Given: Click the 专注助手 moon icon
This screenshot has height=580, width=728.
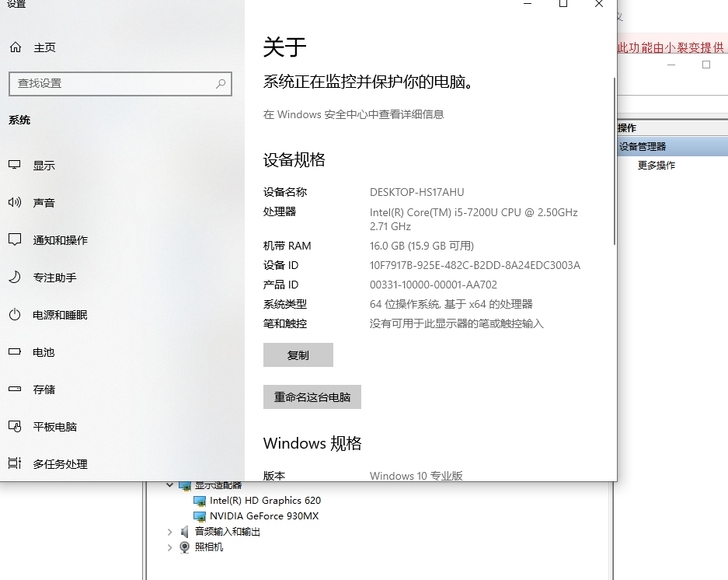Looking at the screenshot, I should (14, 277).
